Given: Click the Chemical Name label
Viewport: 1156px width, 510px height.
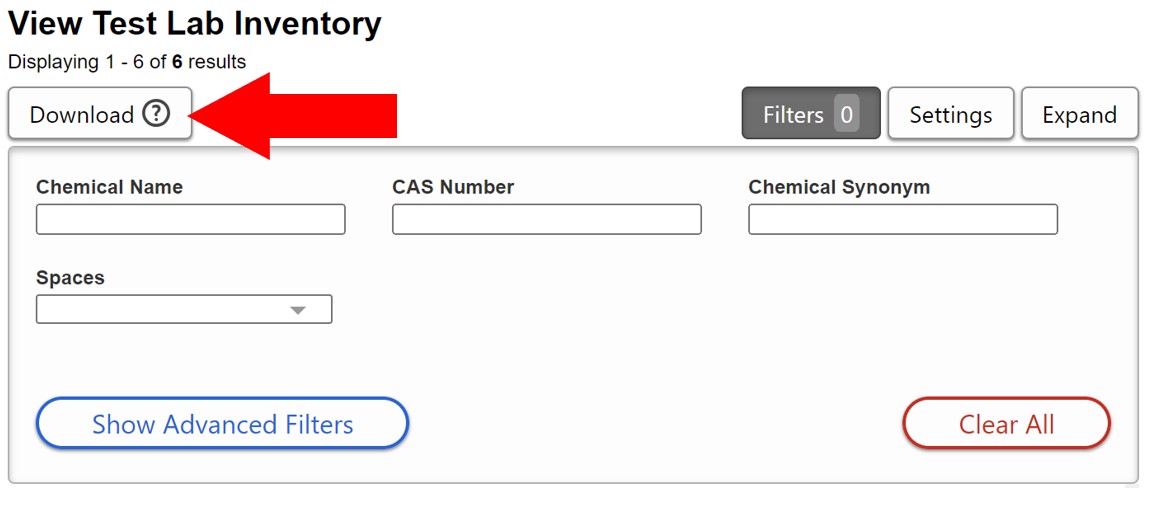Looking at the screenshot, I should coord(109,187).
